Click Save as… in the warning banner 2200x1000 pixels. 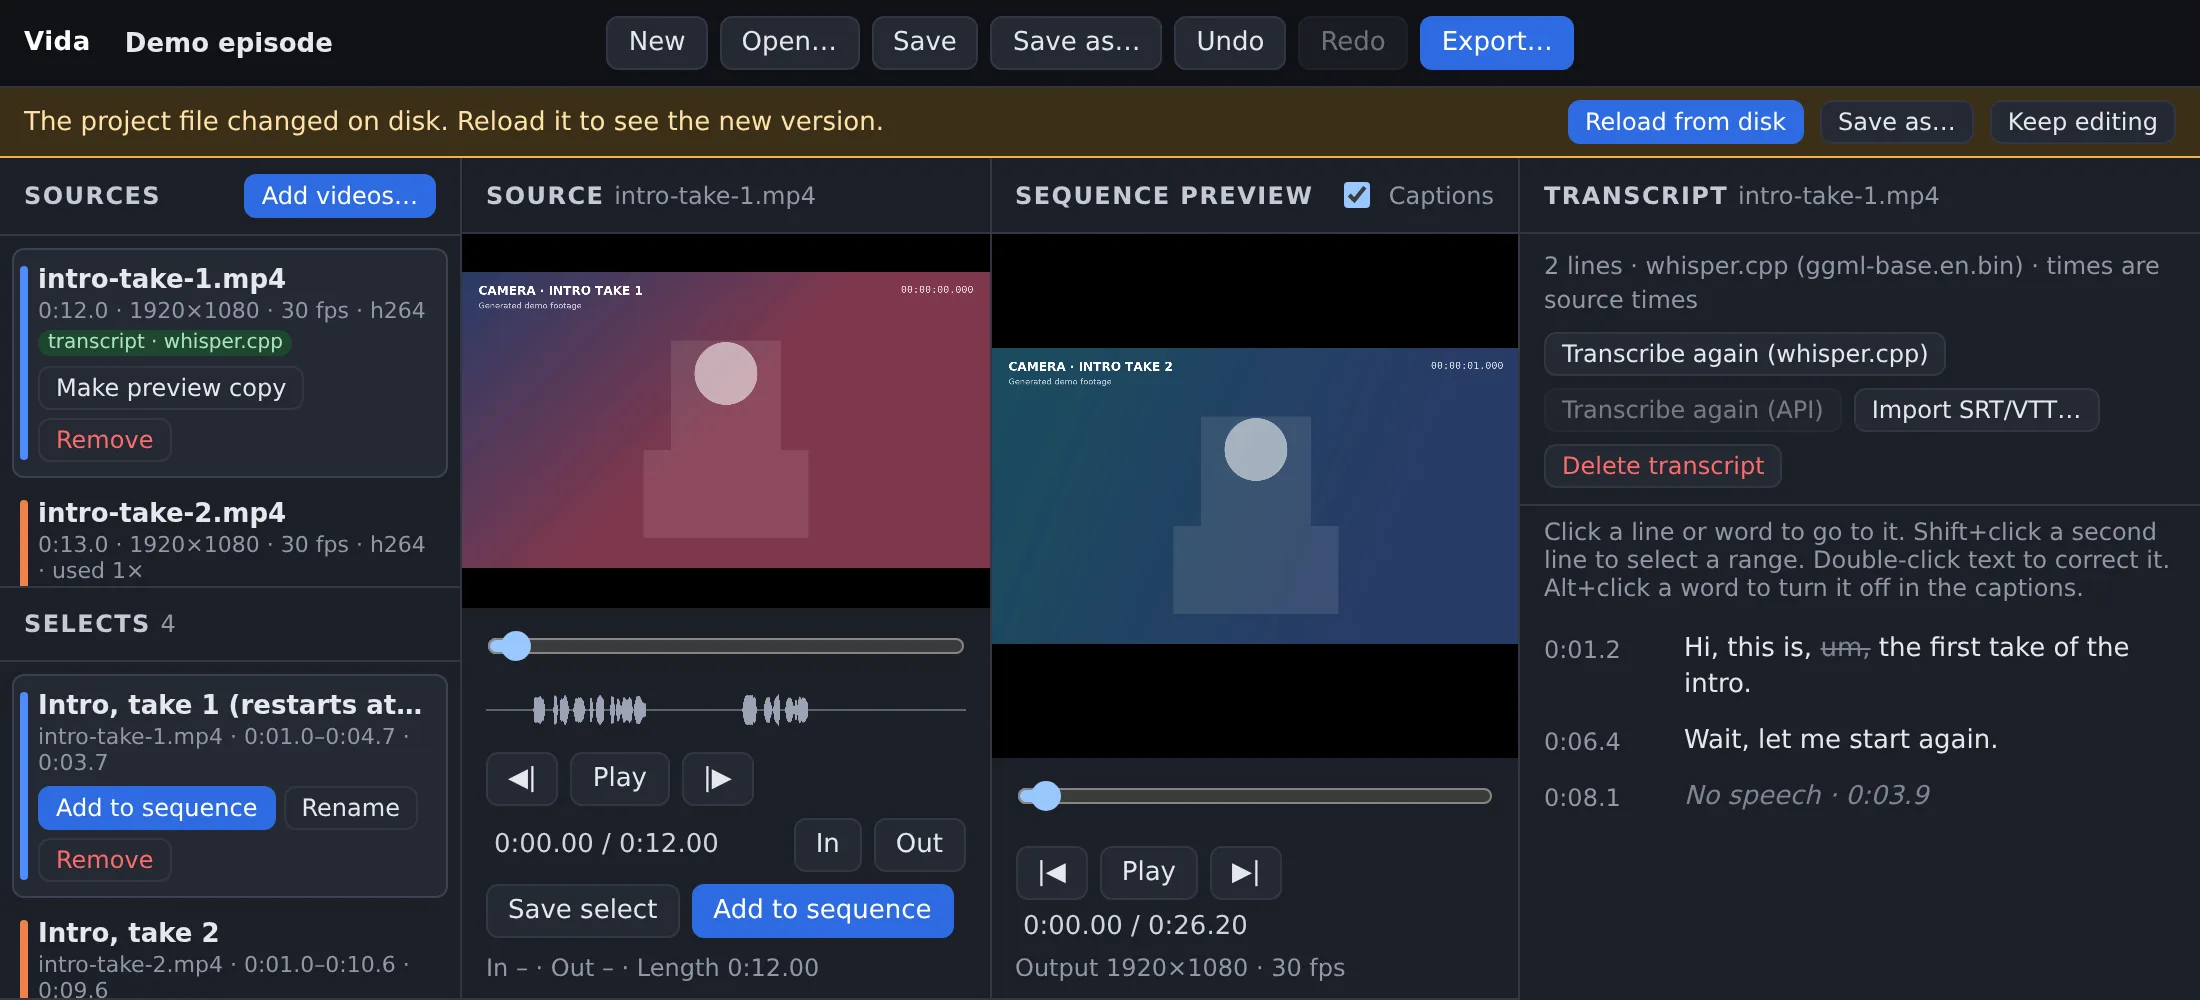[1896, 122]
